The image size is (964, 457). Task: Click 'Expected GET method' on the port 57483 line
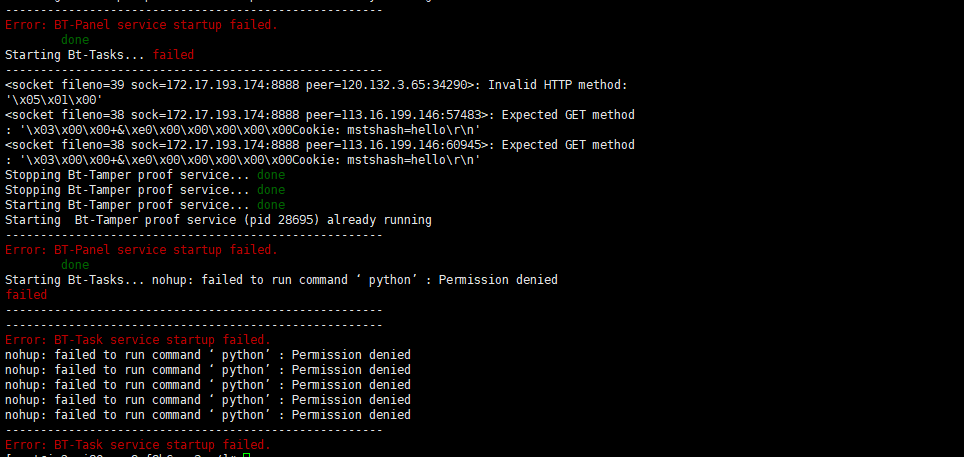tap(568, 115)
